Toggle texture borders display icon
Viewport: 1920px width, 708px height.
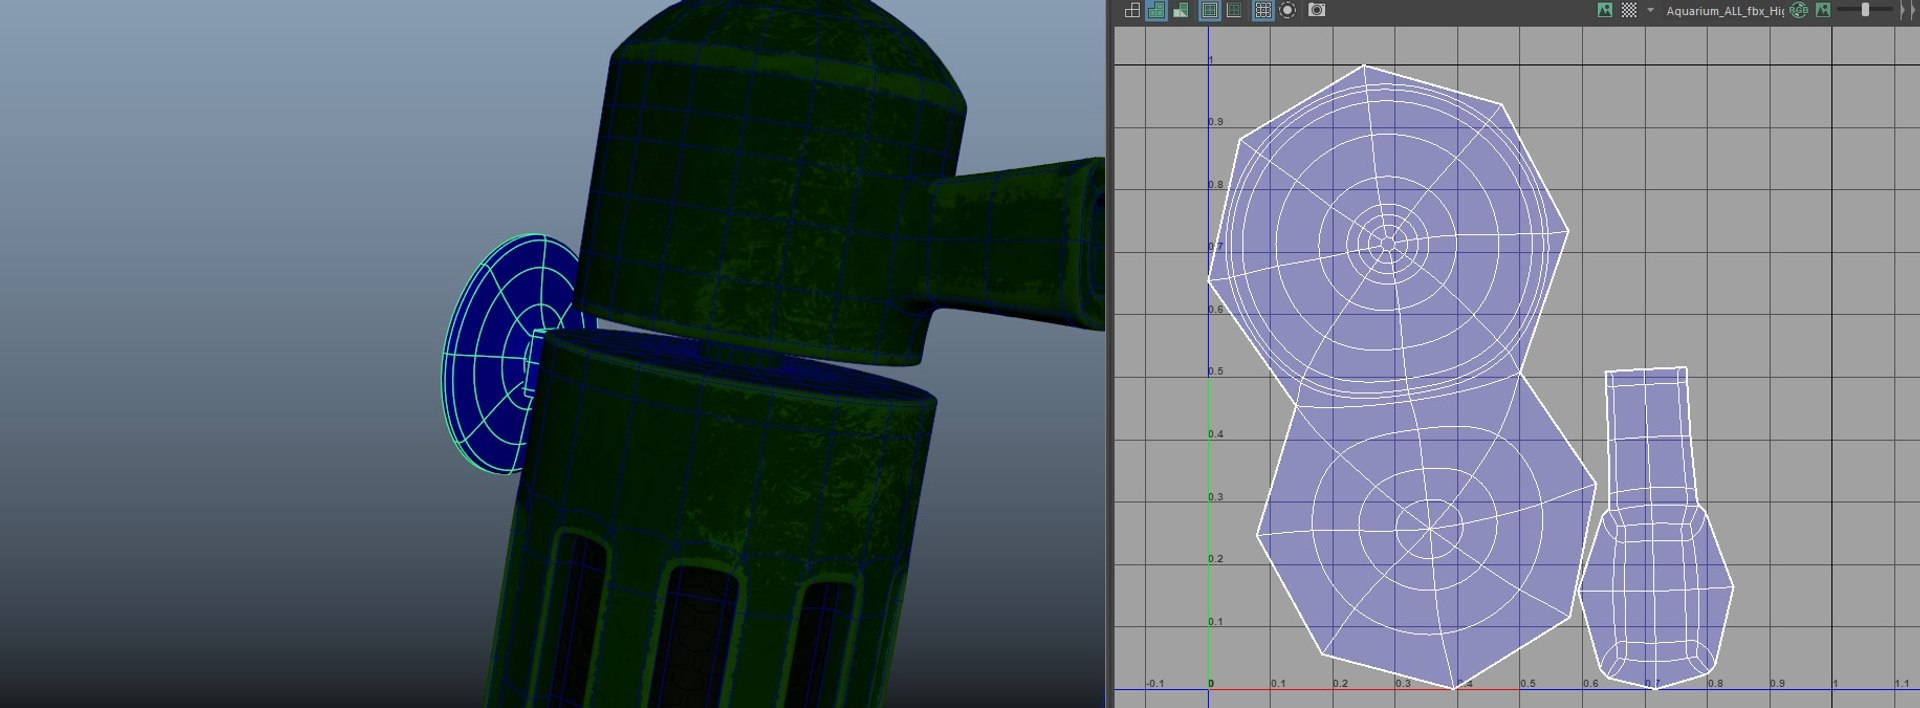pos(1210,10)
